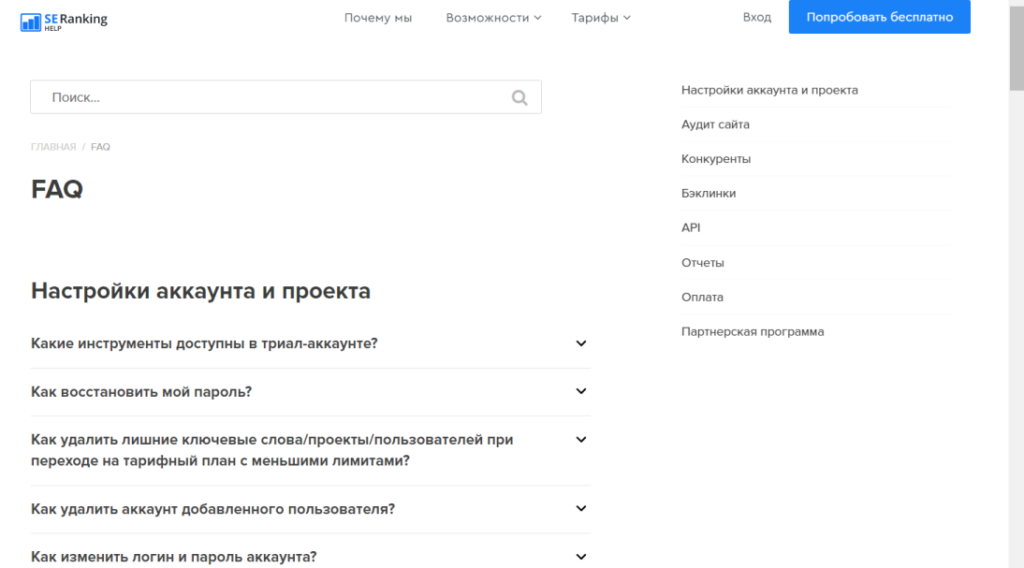Viewport: 1024px width, 568px height.
Task: Expand the удалить лишние ключевые слова question
Action: [310, 450]
